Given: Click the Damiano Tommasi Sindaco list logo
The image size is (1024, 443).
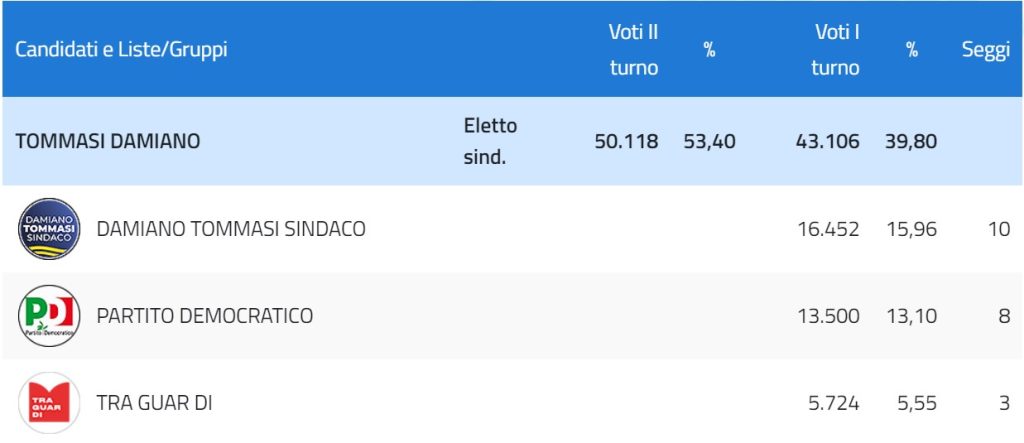Looking at the screenshot, I should pyautogui.click(x=49, y=229).
